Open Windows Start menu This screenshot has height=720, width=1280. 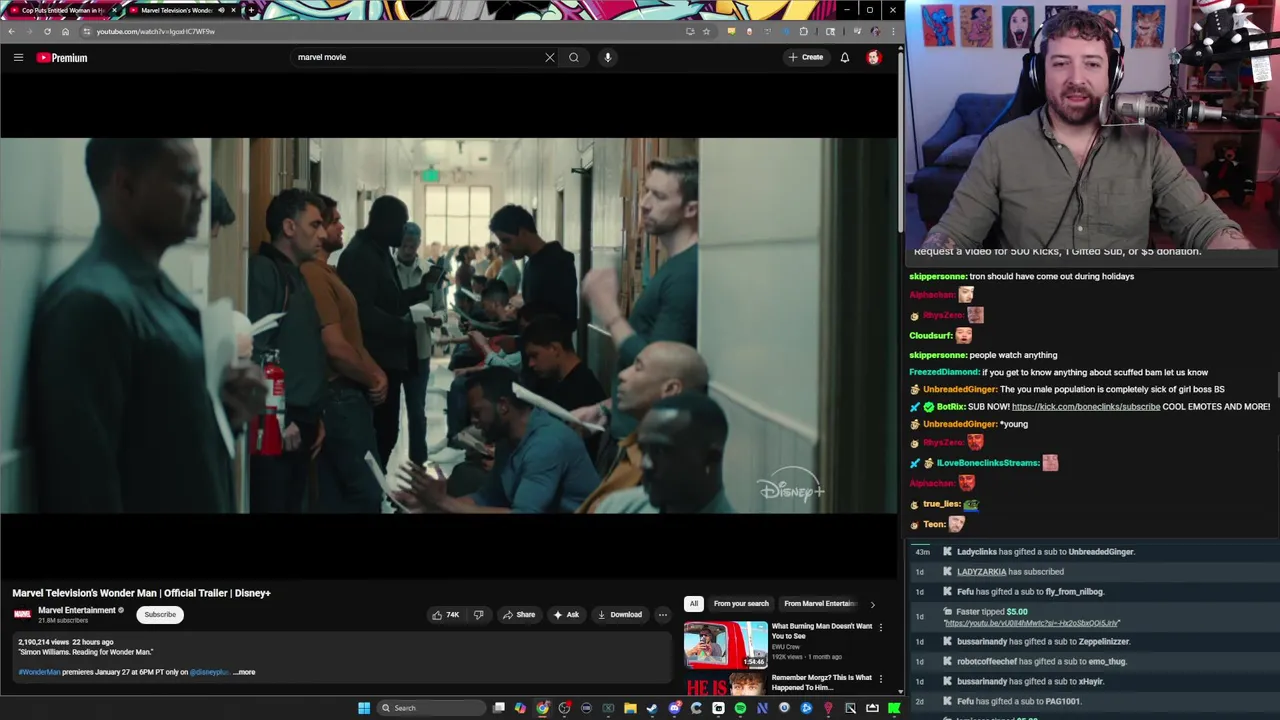coord(364,708)
